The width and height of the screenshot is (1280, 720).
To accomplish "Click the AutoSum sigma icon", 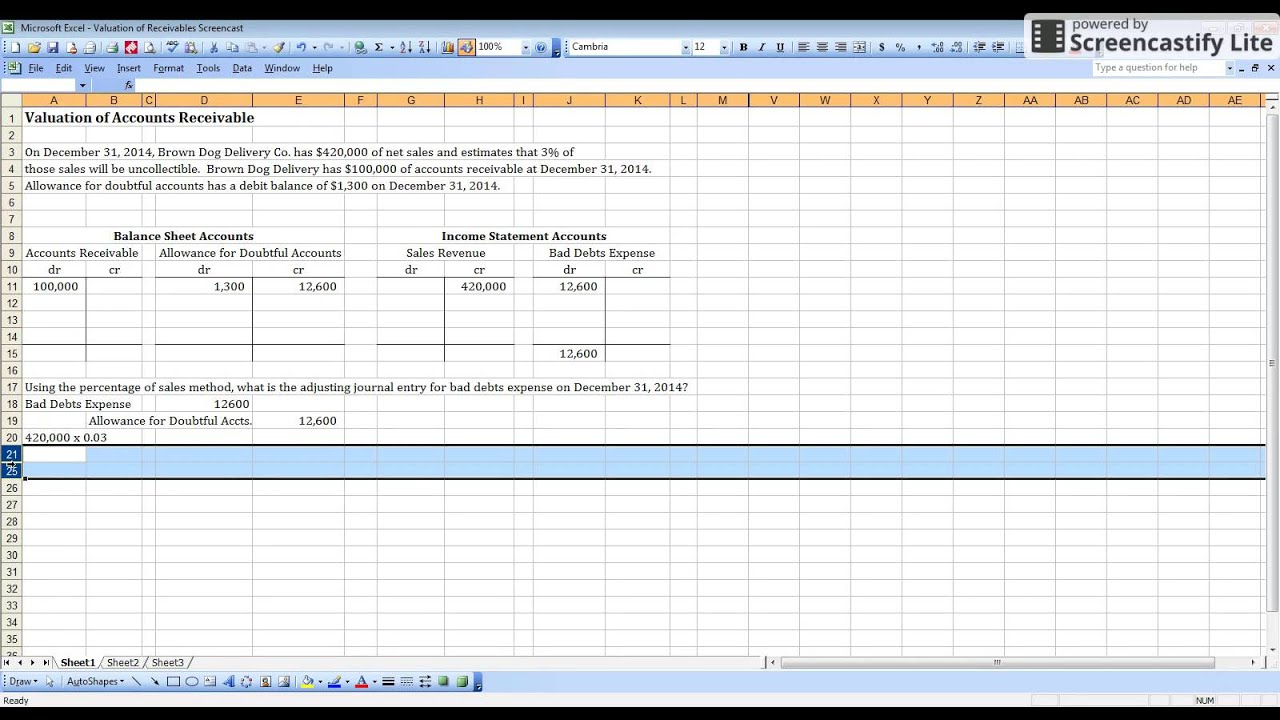I will pos(379,47).
